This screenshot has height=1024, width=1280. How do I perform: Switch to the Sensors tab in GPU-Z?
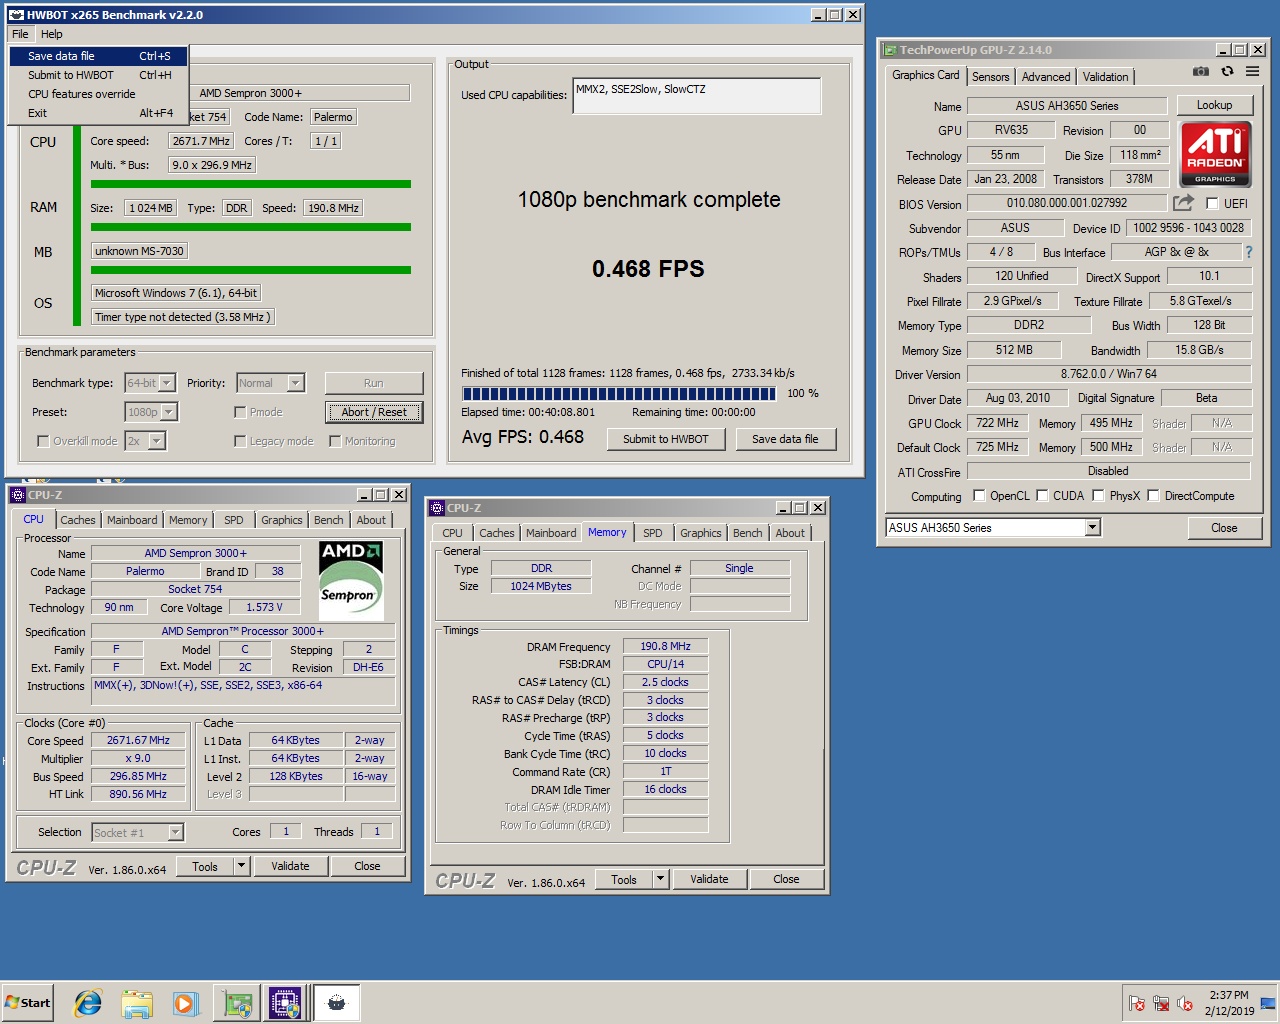[990, 77]
